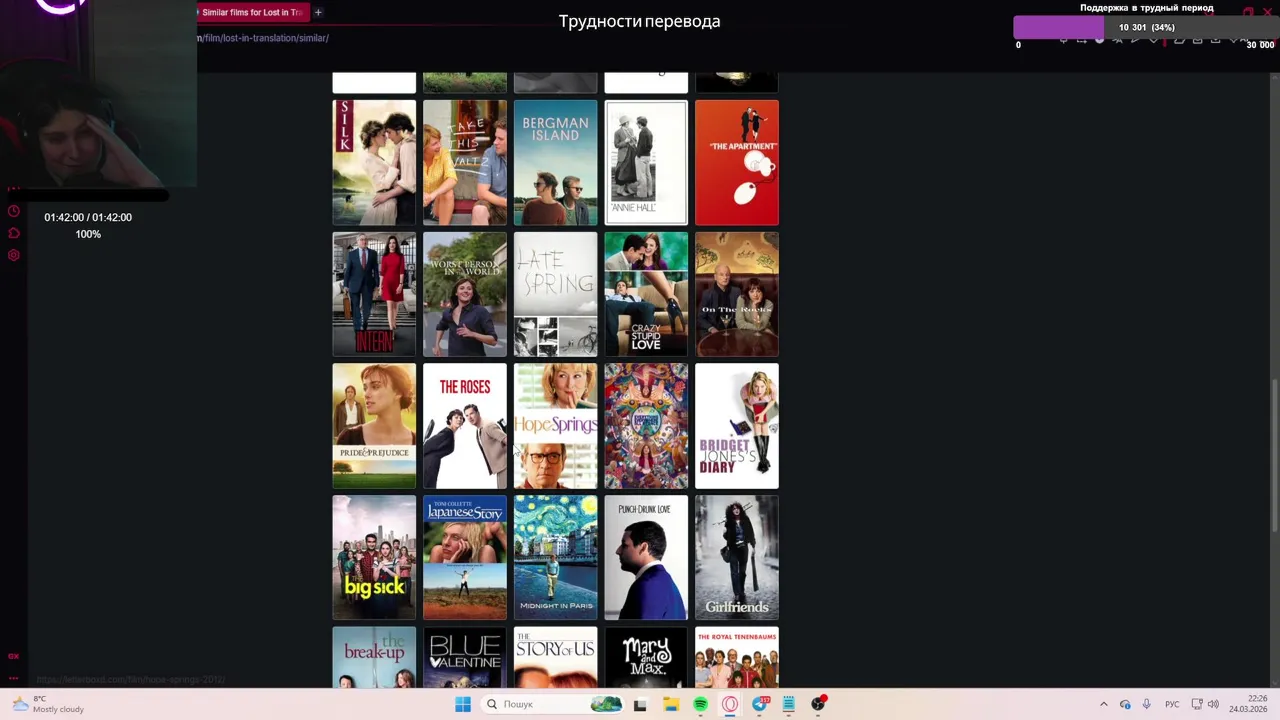Open the Pride & Prejudice poster

(374, 426)
